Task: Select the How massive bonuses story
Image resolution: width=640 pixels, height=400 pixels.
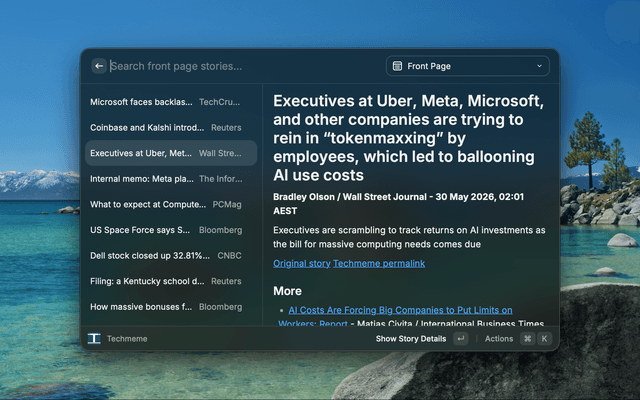Action: click(x=171, y=307)
